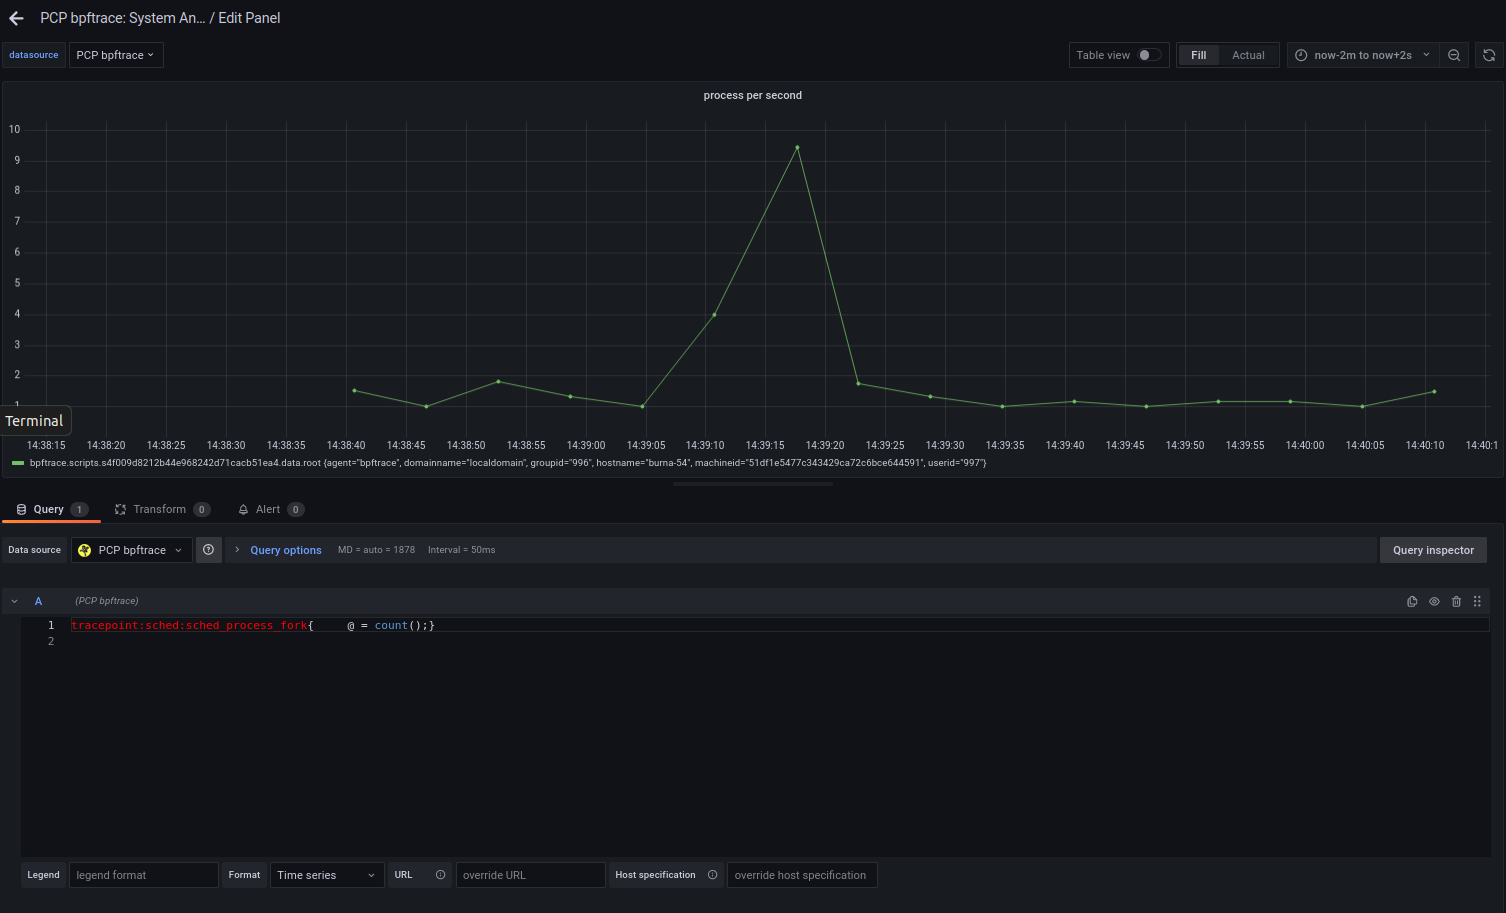Click the back arrow to exit panel editing

16,18
